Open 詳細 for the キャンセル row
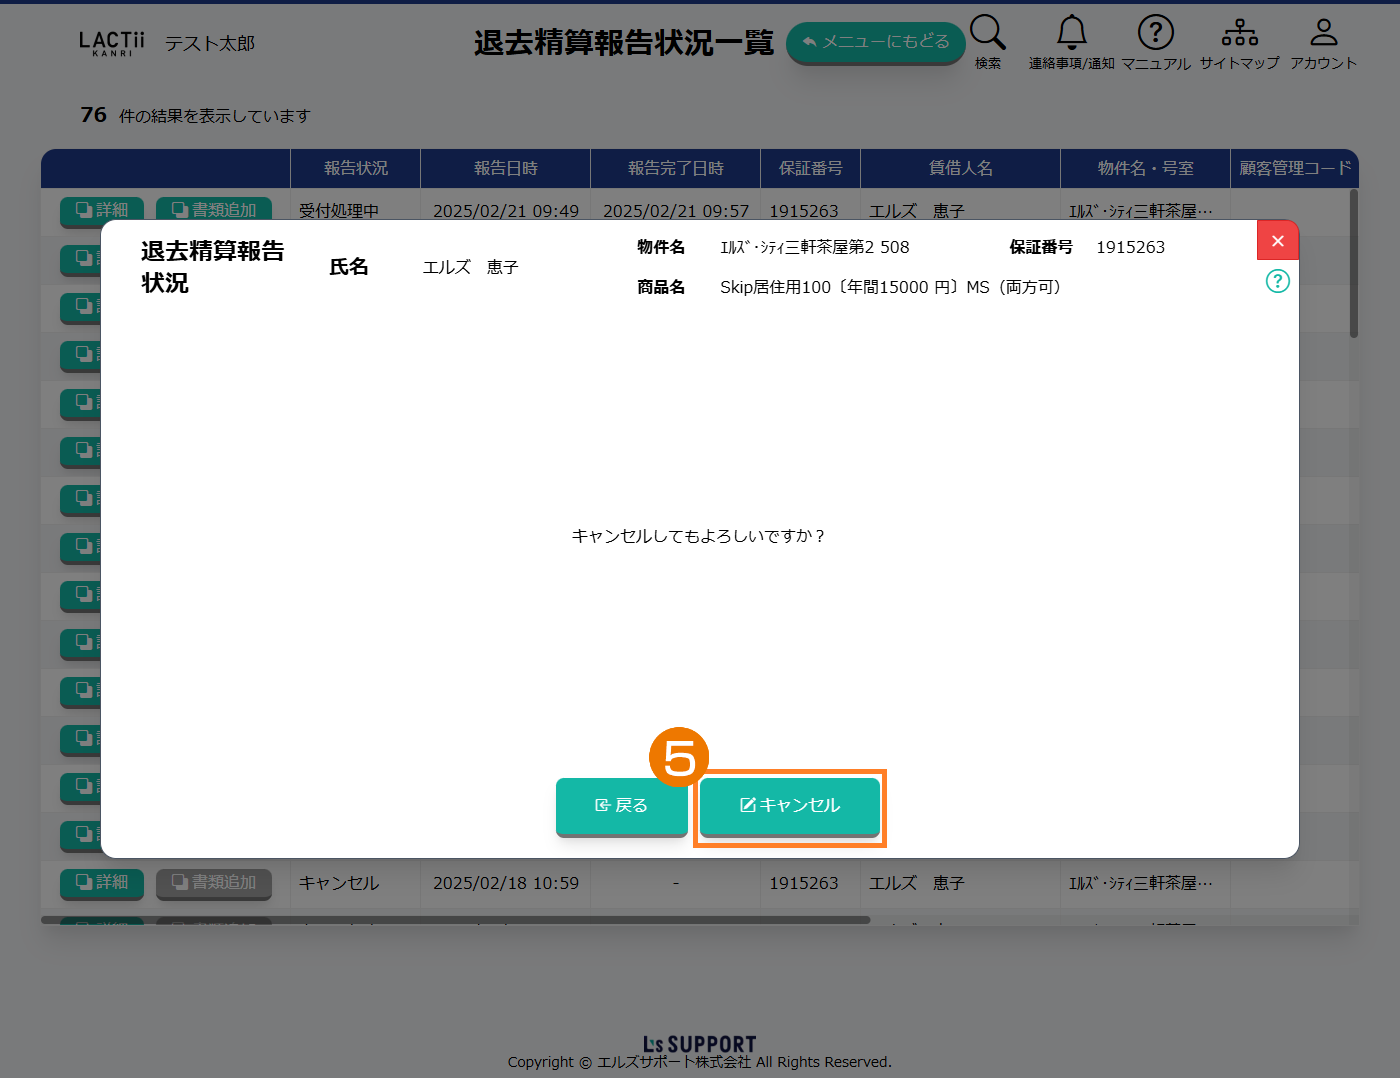 [x=102, y=883]
